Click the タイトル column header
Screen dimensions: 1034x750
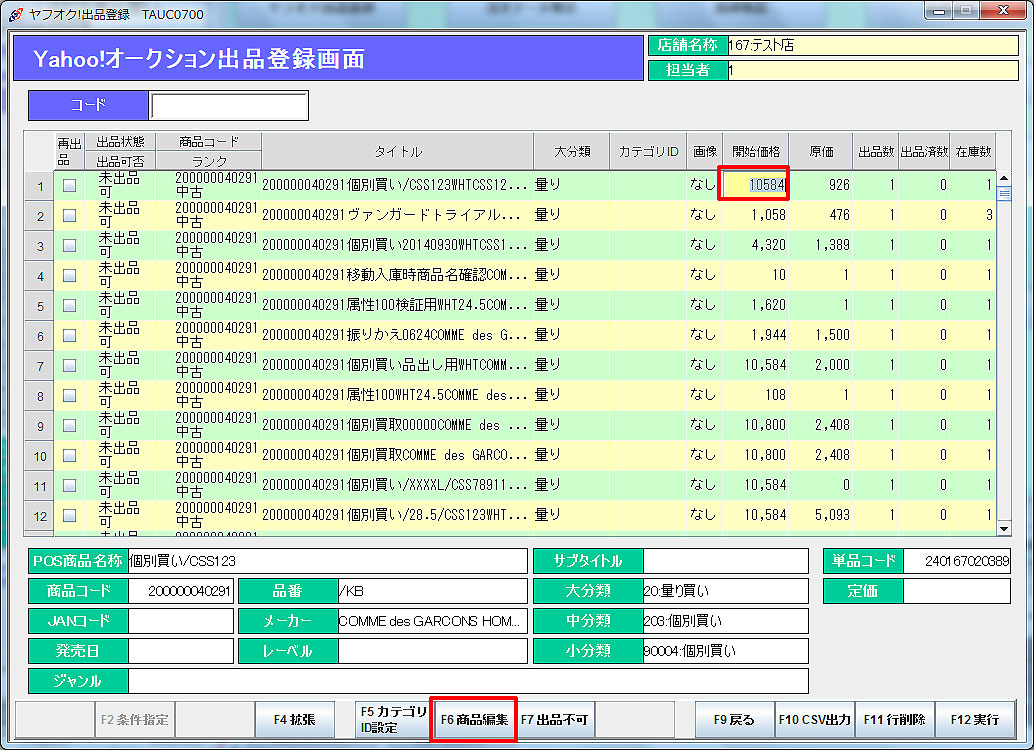pos(397,152)
